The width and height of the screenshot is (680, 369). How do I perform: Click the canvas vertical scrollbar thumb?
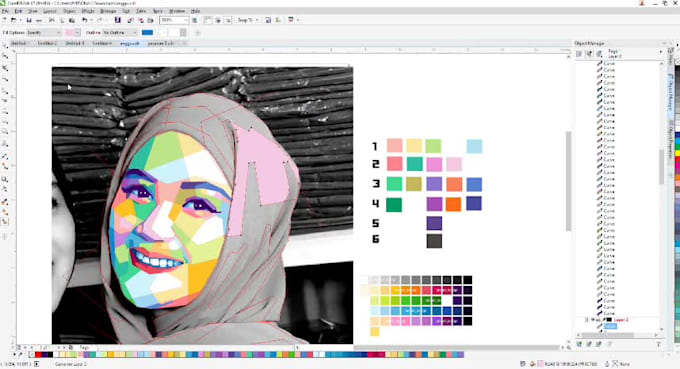[x=568, y=181]
